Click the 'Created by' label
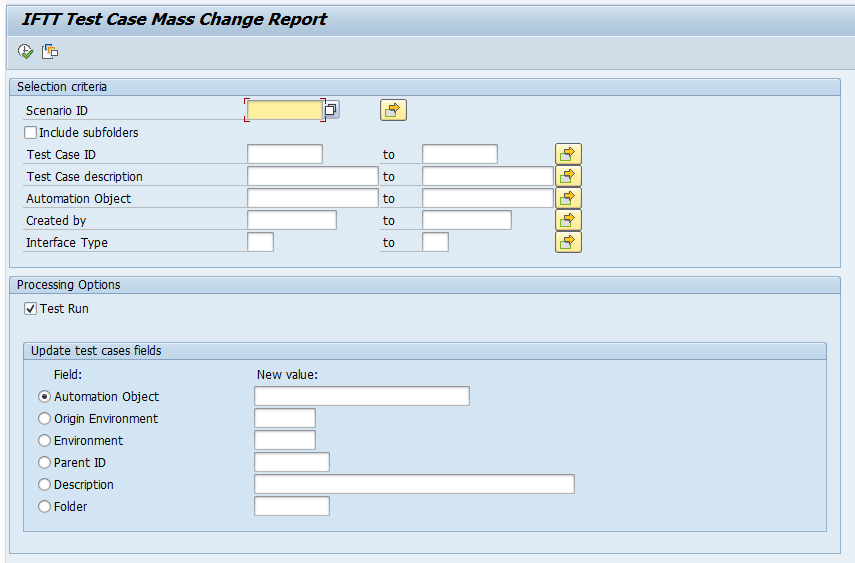 56,220
